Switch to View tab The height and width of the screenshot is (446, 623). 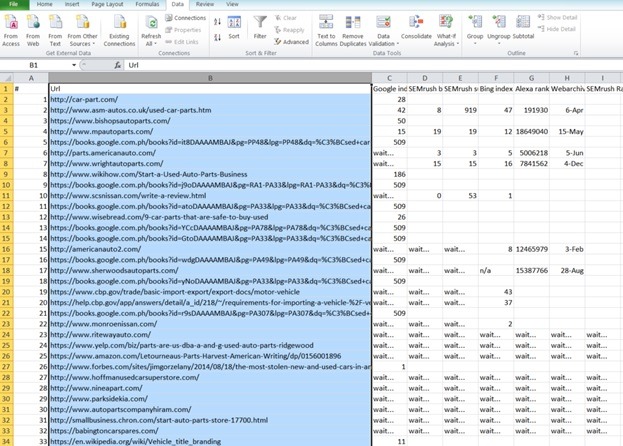click(232, 4)
